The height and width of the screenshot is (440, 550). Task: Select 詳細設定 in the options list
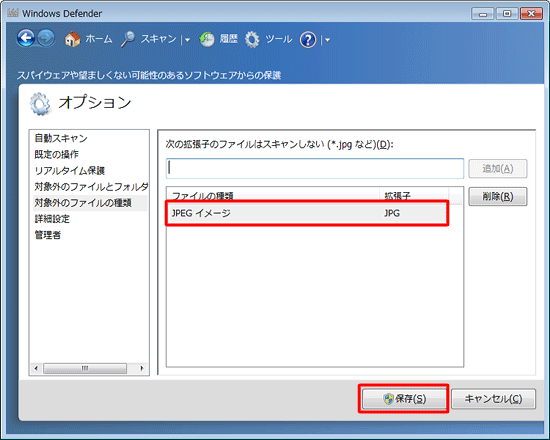pyautogui.click(x=52, y=219)
